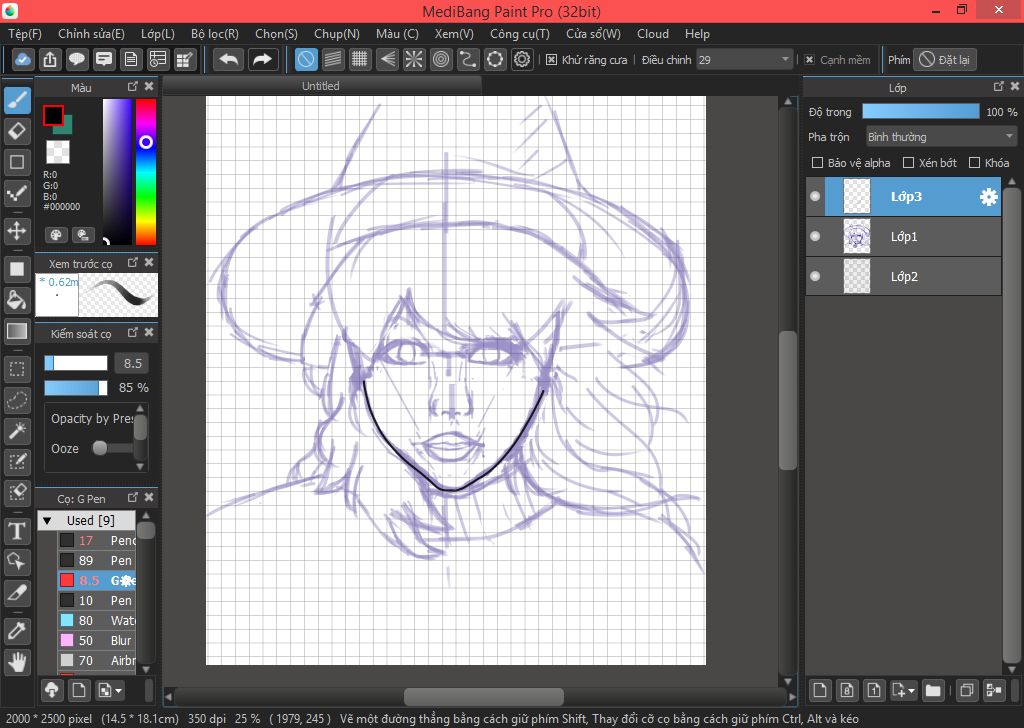Select the Magic Wand tool

[x=17, y=431]
